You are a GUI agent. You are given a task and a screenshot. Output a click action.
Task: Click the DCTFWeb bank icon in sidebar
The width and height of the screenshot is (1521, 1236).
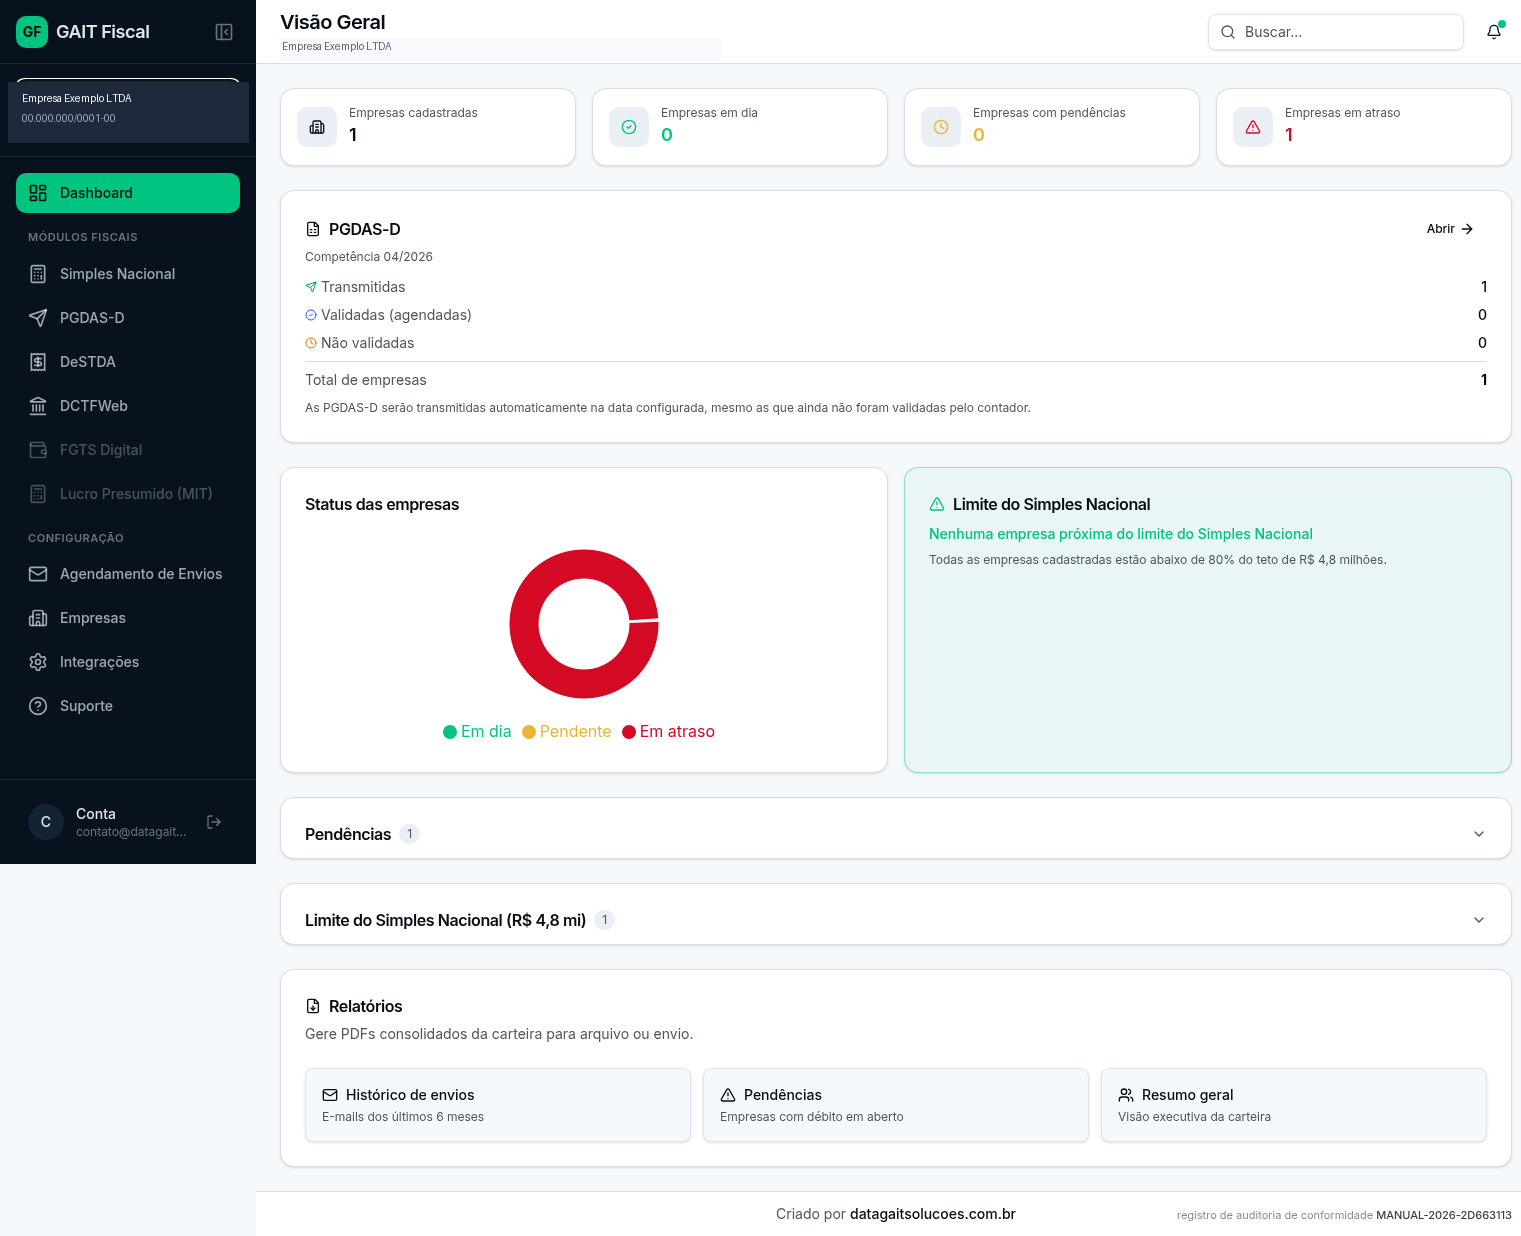tap(38, 406)
